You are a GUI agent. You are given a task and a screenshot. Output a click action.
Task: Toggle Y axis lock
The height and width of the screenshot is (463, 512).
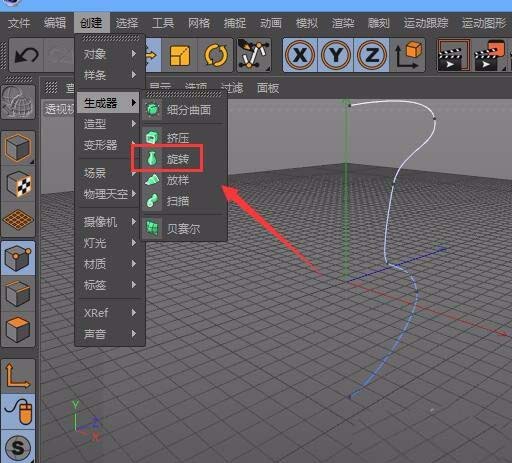[x=336, y=55]
